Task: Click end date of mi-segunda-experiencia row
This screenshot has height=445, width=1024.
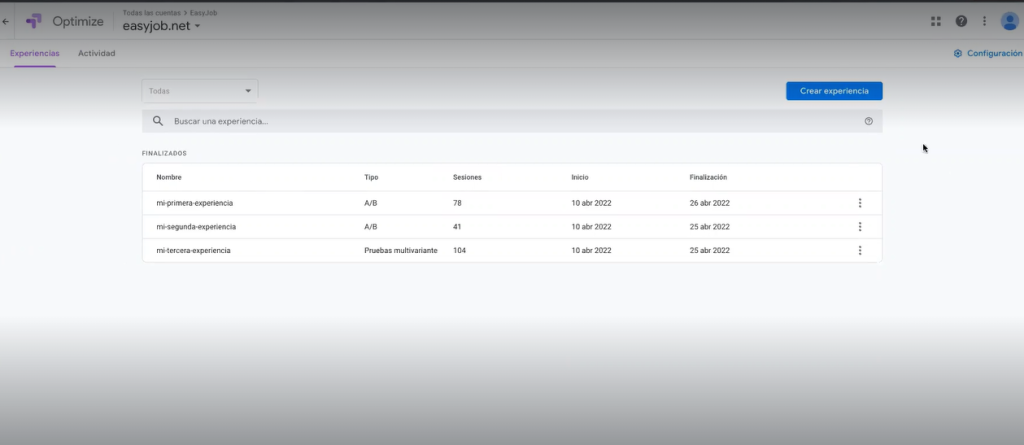Action: point(709,227)
